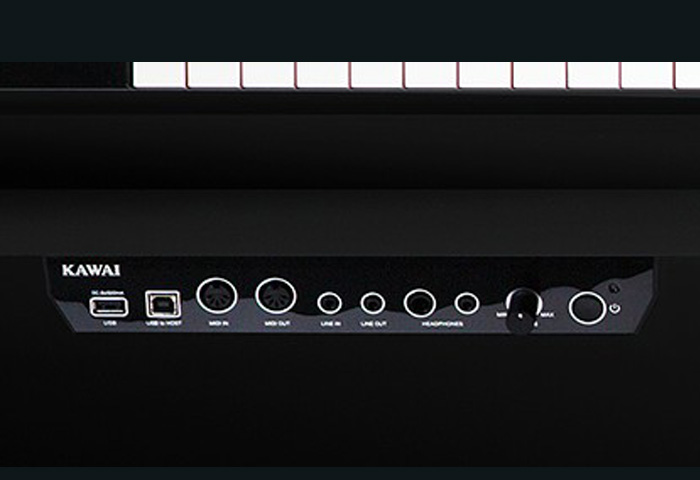Click the leftmost visible white piano key

158,75
